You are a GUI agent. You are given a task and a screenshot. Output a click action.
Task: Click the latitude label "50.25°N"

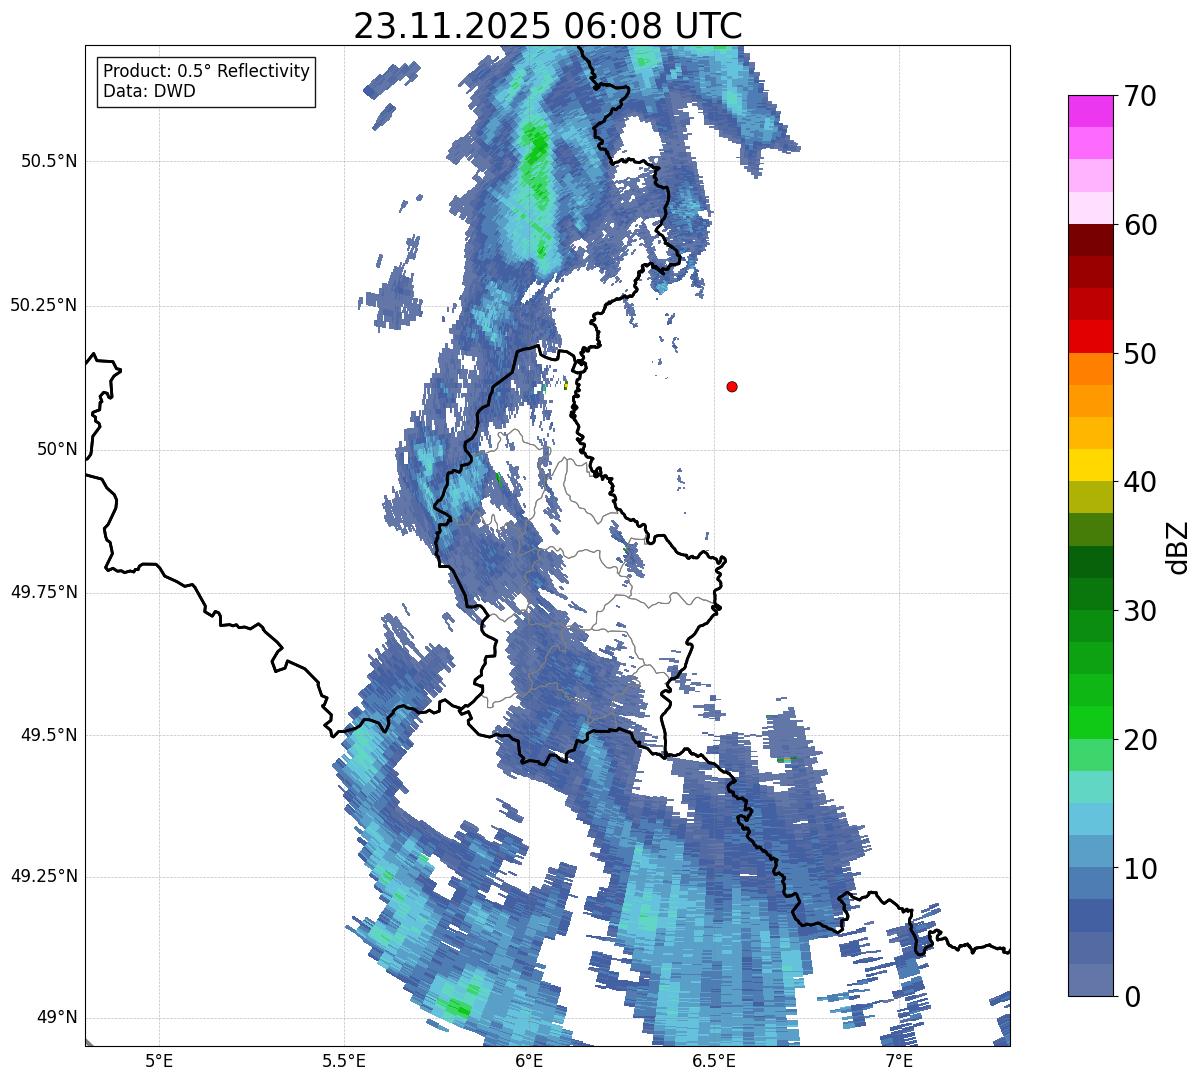point(44,306)
